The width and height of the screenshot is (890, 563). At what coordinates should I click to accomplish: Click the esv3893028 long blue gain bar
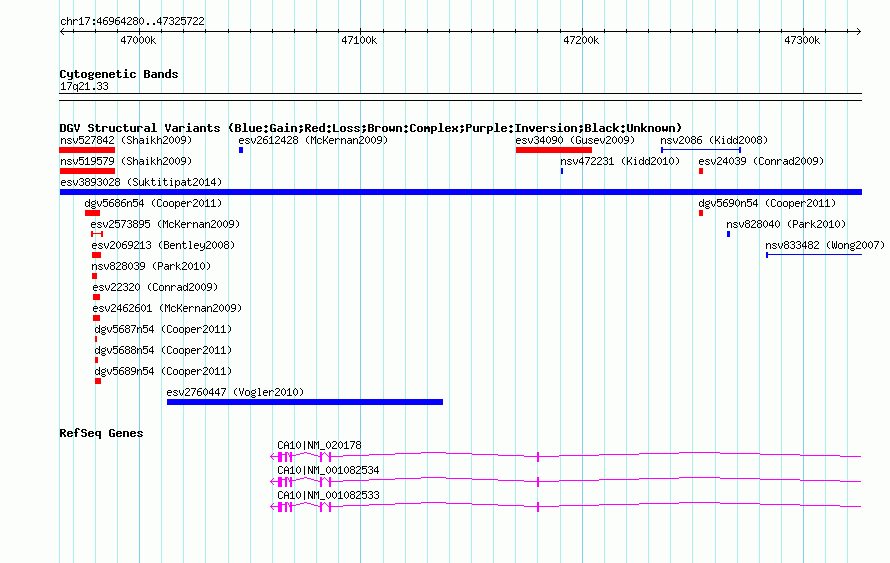pos(461,192)
